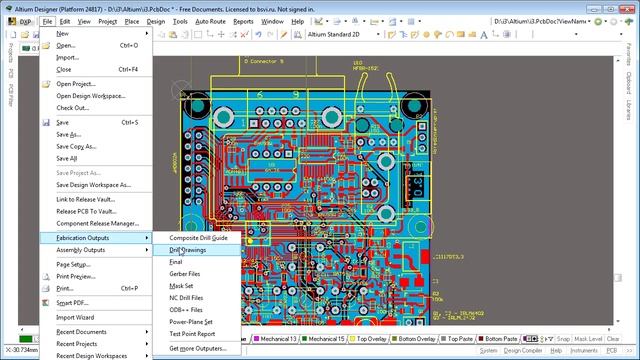
Task: Click the grid icon in the utilities toolbar
Action: click(411, 21)
